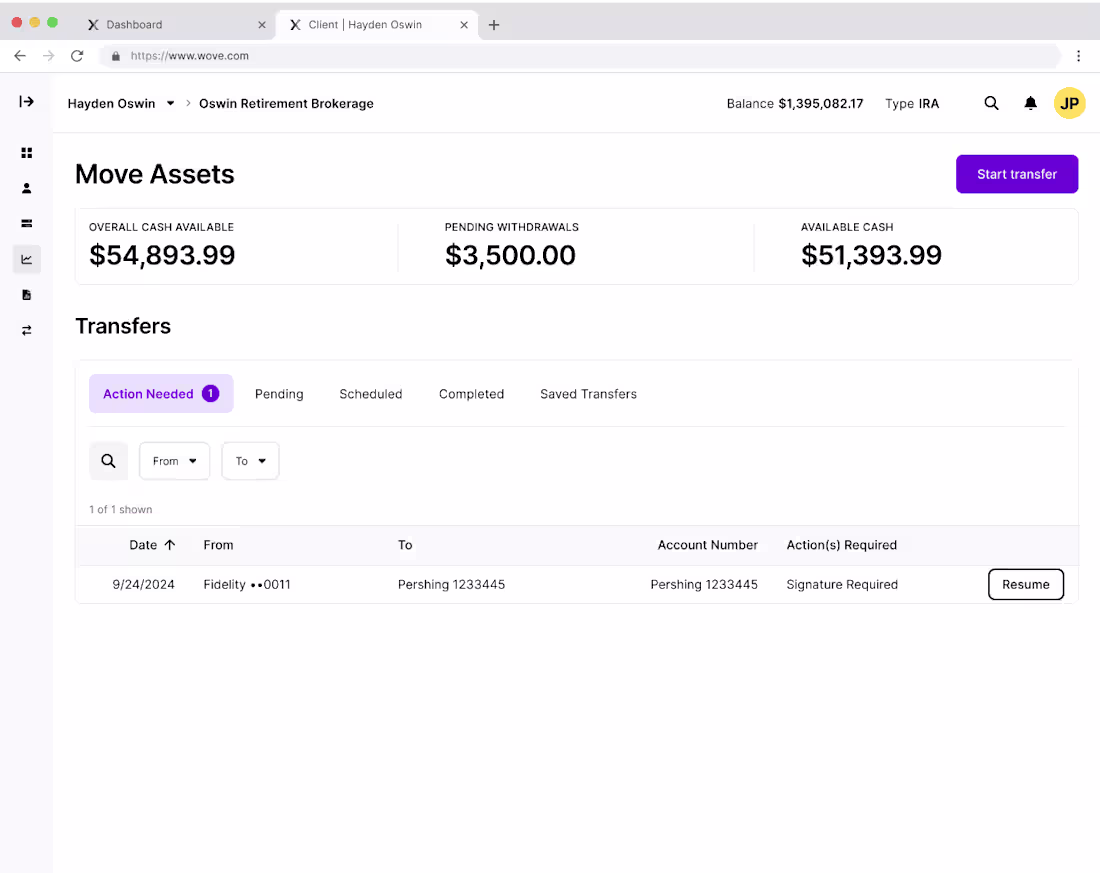Expand the Hayden Oswin client dropdown

coord(170,103)
